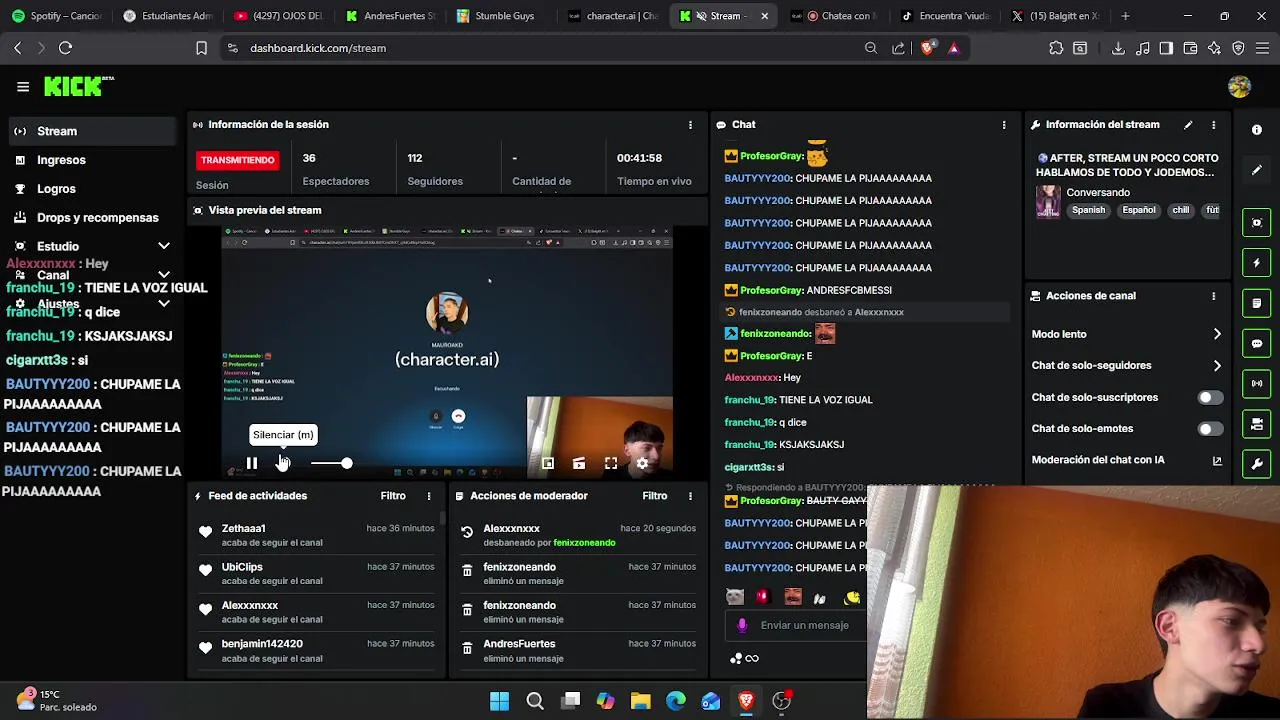Reload the dashboard page
Screen dimensions: 1280x720
pos(65,48)
